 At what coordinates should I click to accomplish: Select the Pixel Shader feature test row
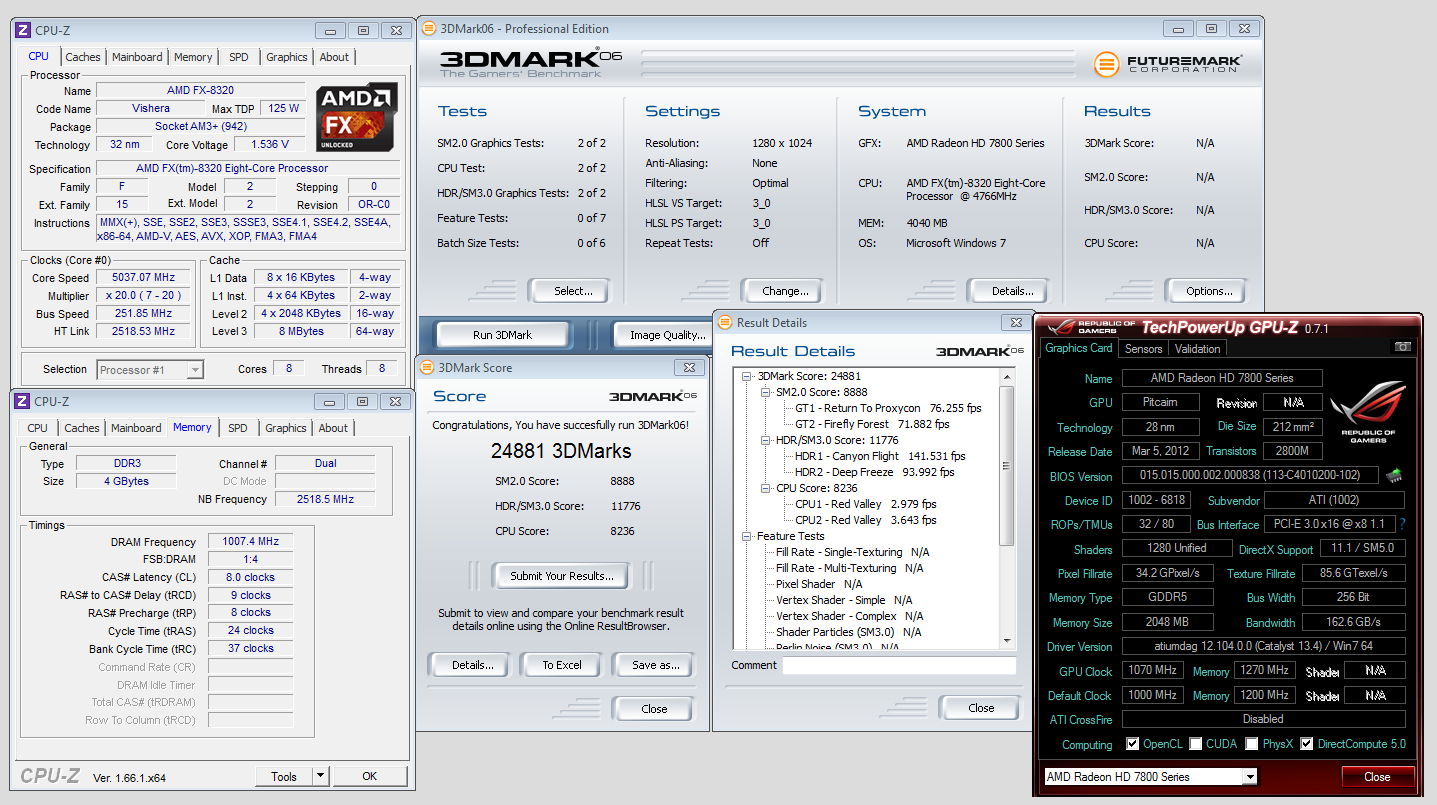(x=818, y=584)
